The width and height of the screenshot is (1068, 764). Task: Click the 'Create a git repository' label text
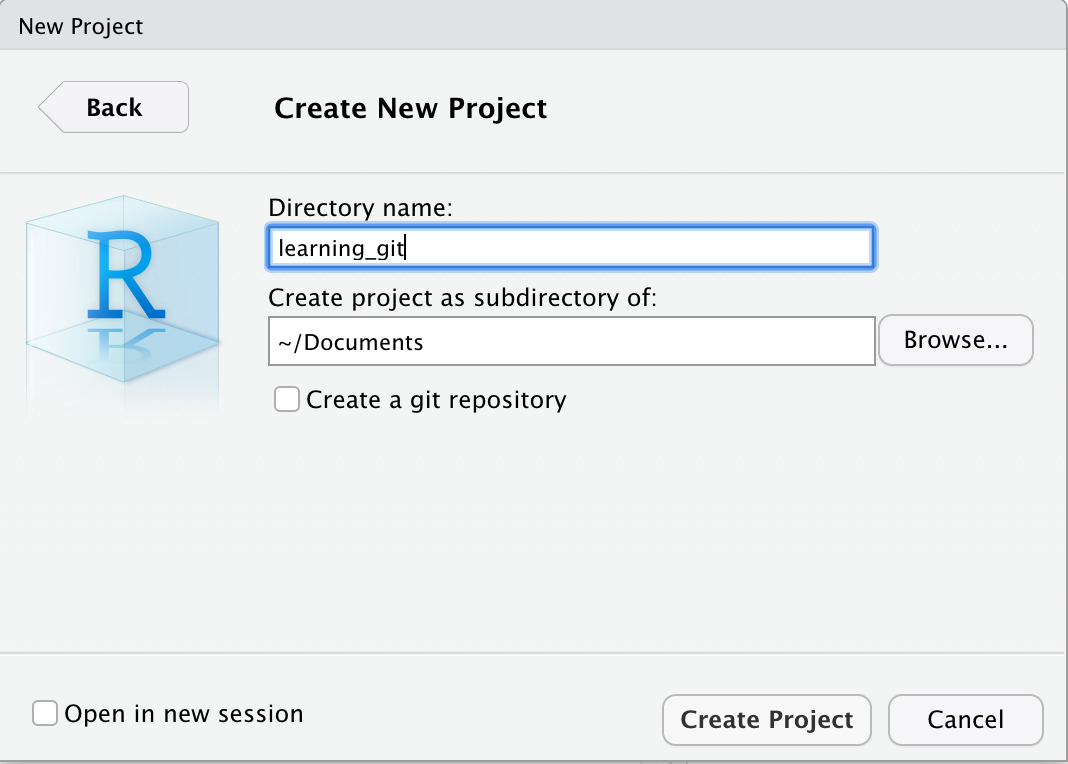[x=436, y=400]
